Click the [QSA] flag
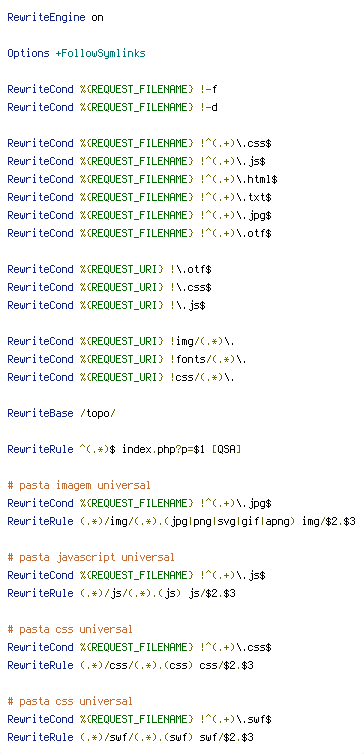 [x=226, y=450]
